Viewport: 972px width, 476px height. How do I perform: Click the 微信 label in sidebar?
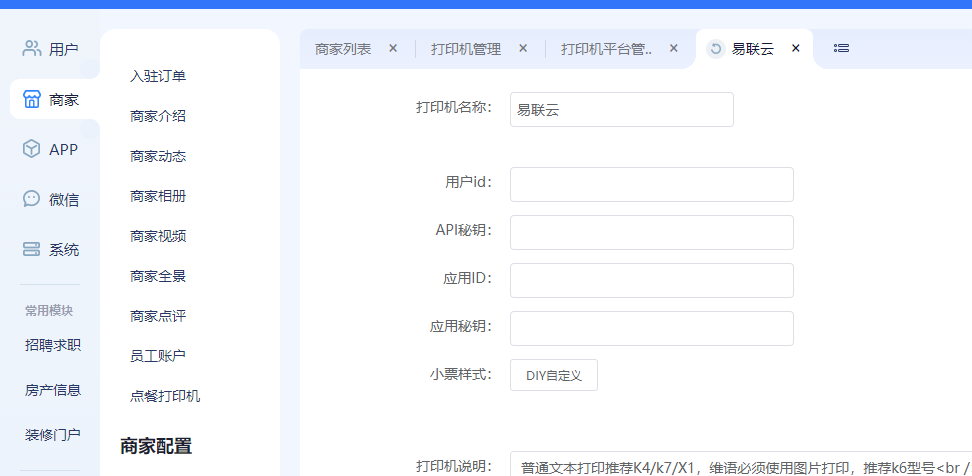coord(64,200)
